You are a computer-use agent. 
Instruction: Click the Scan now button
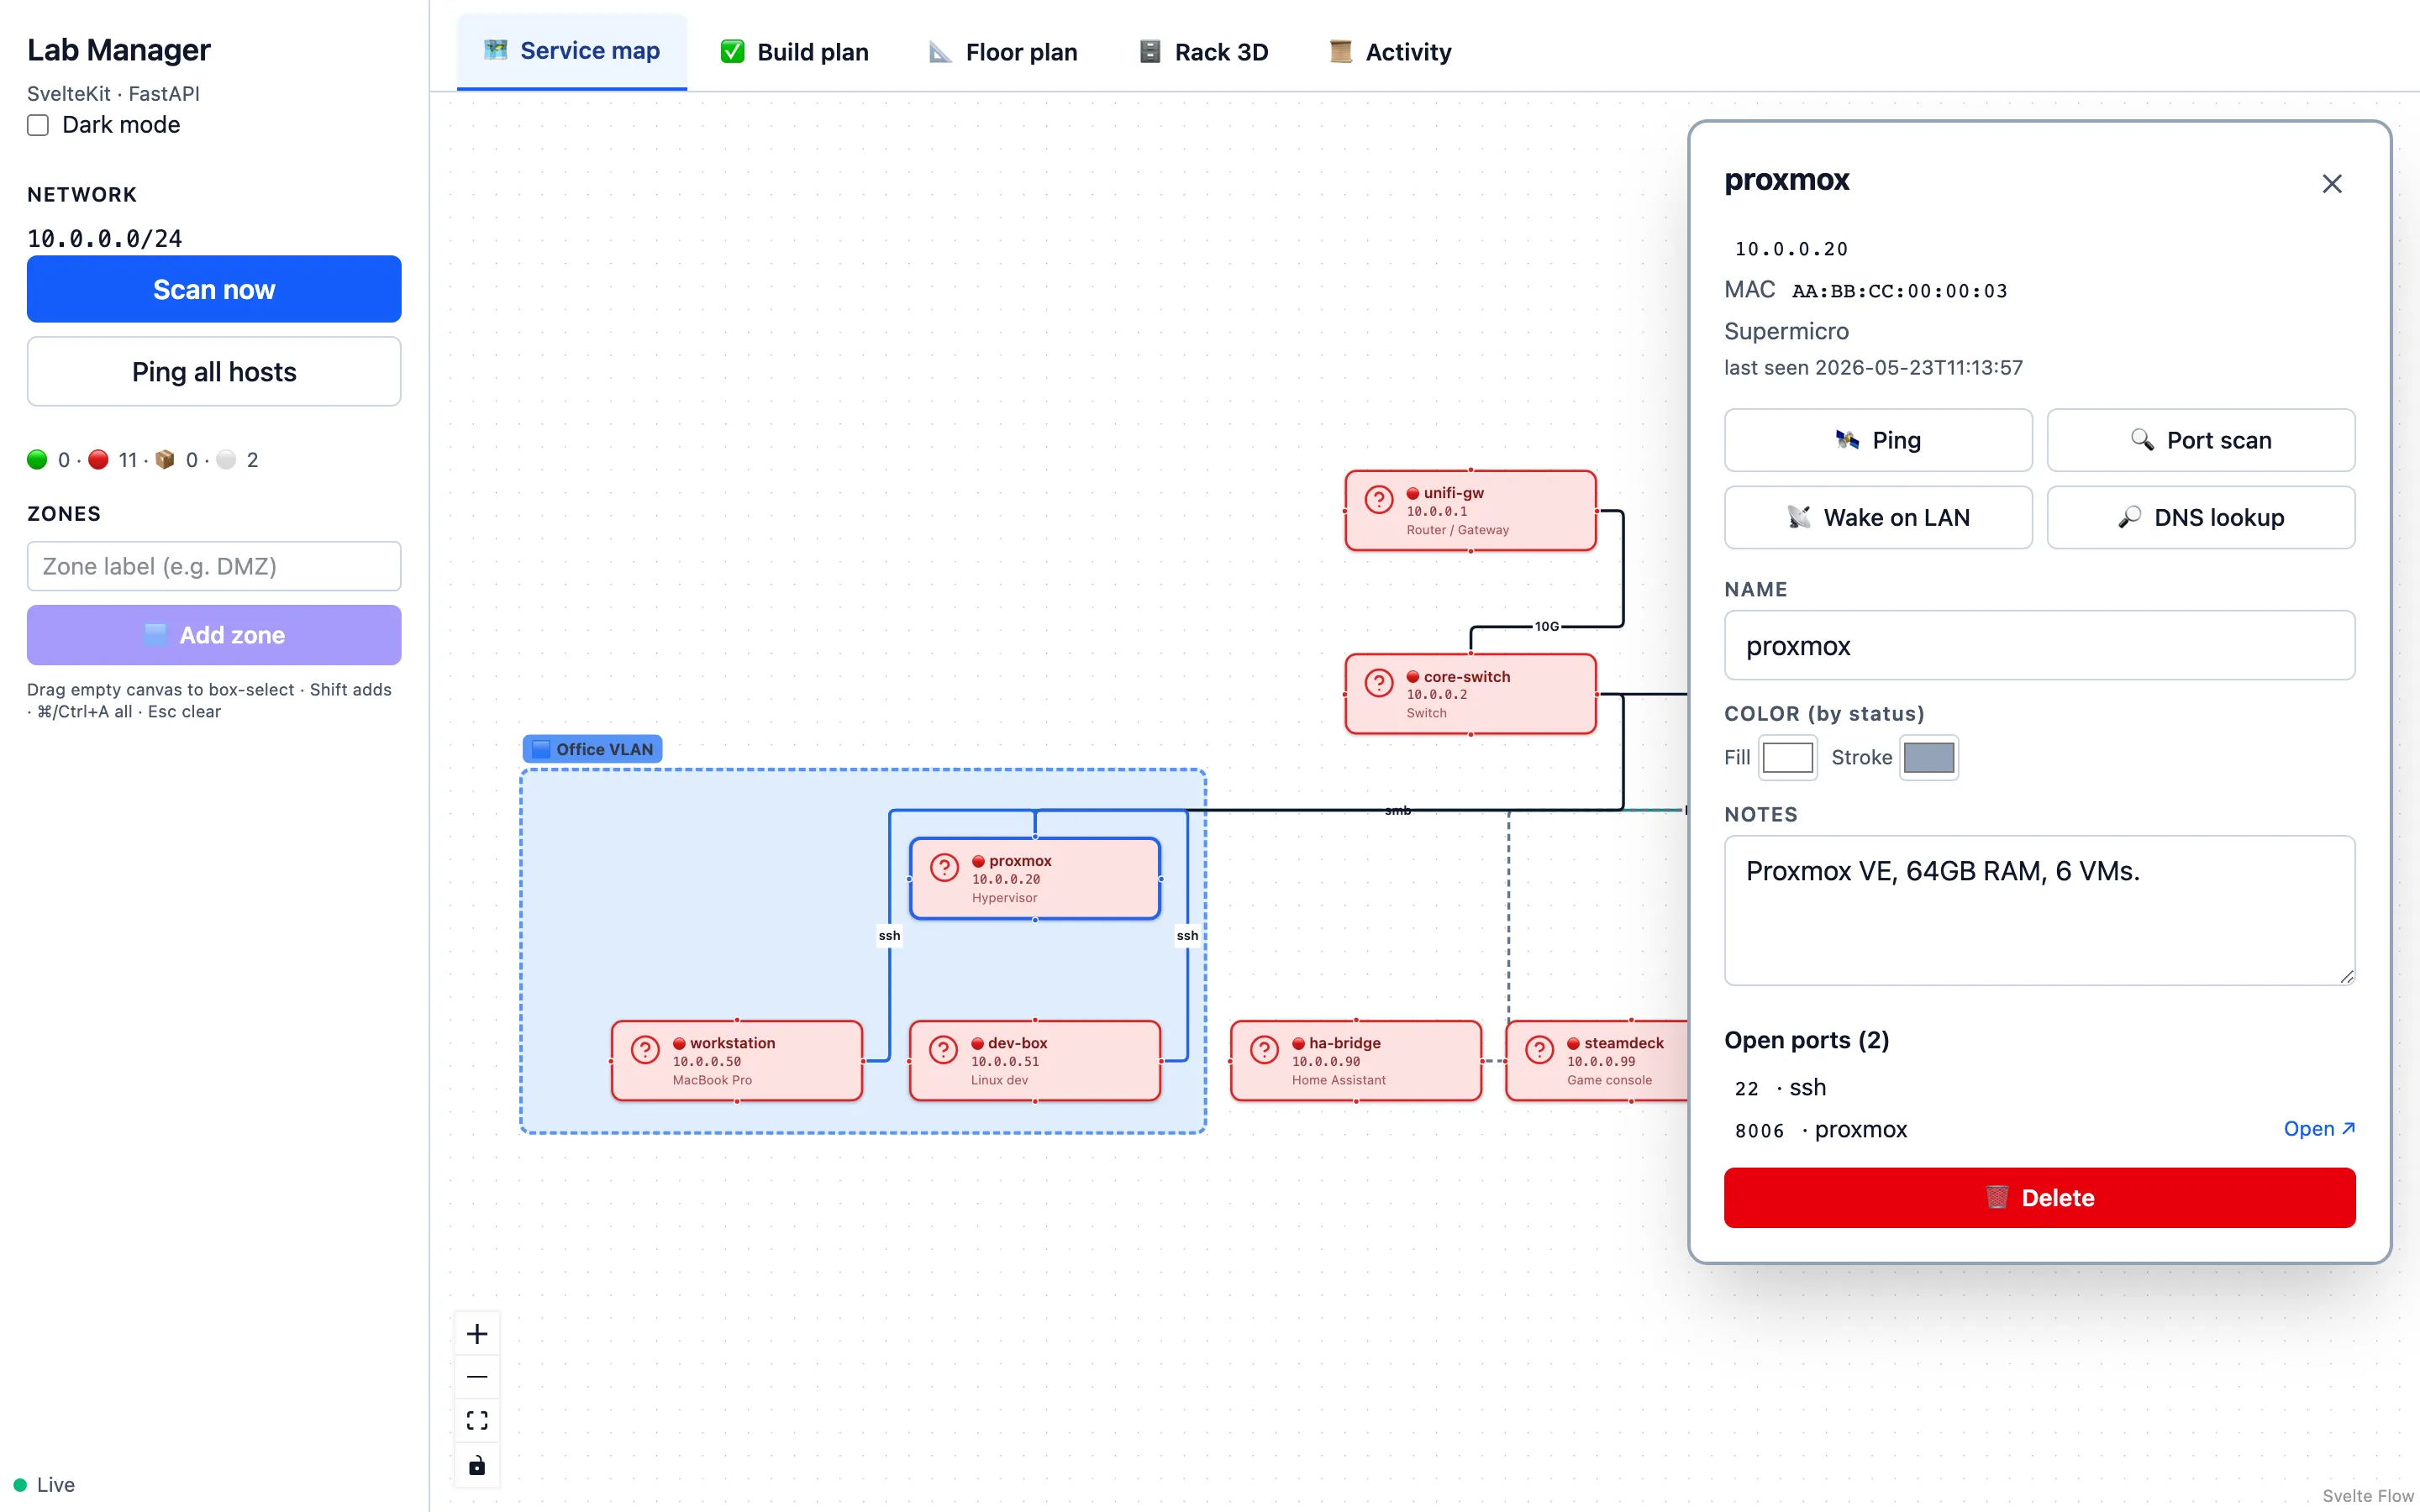[214, 289]
